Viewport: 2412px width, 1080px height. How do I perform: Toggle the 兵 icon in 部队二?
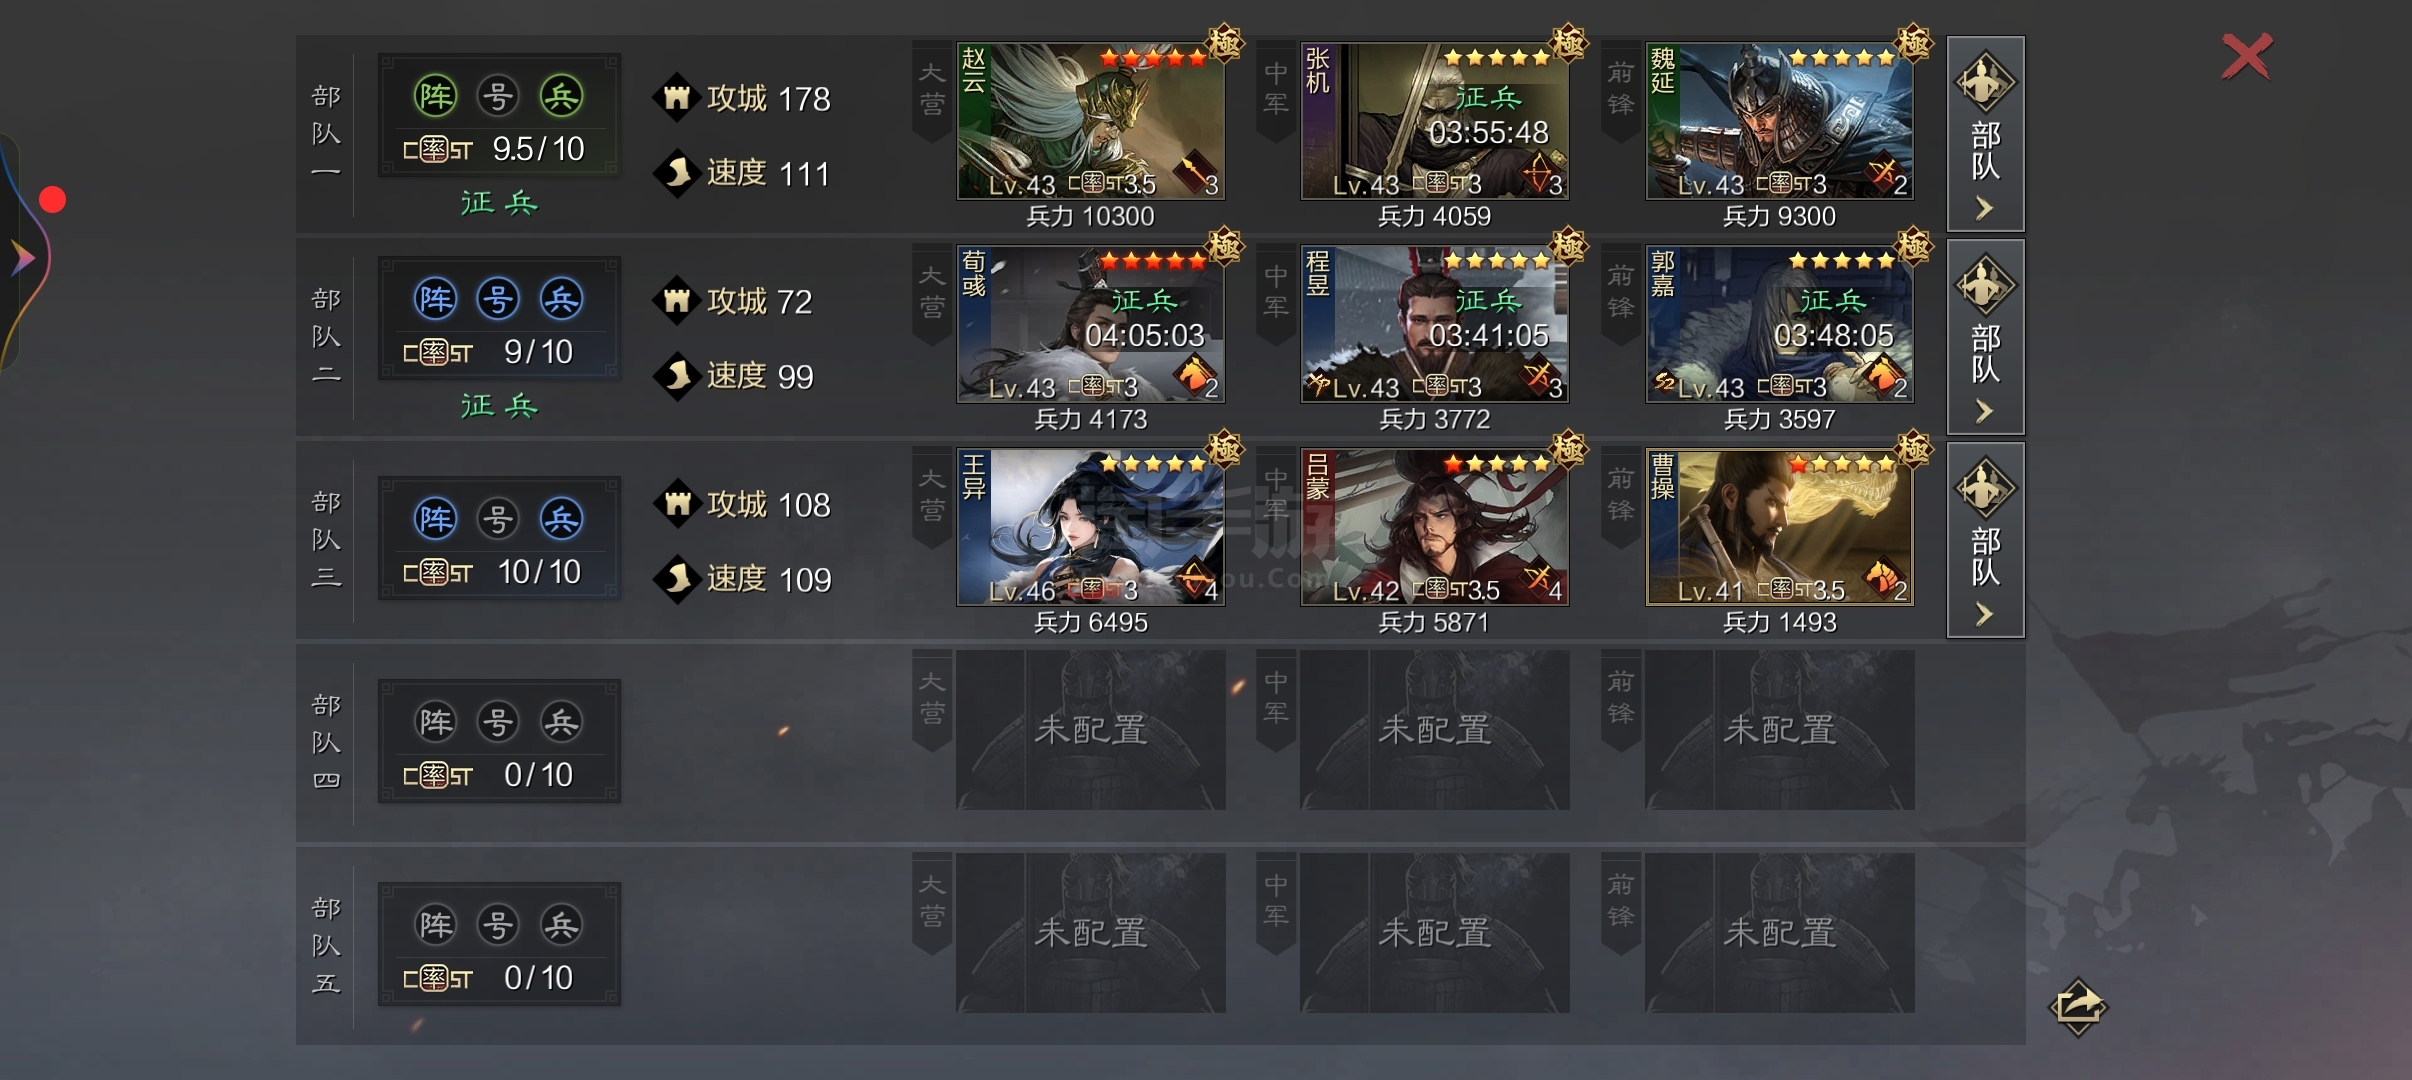click(x=561, y=299)
